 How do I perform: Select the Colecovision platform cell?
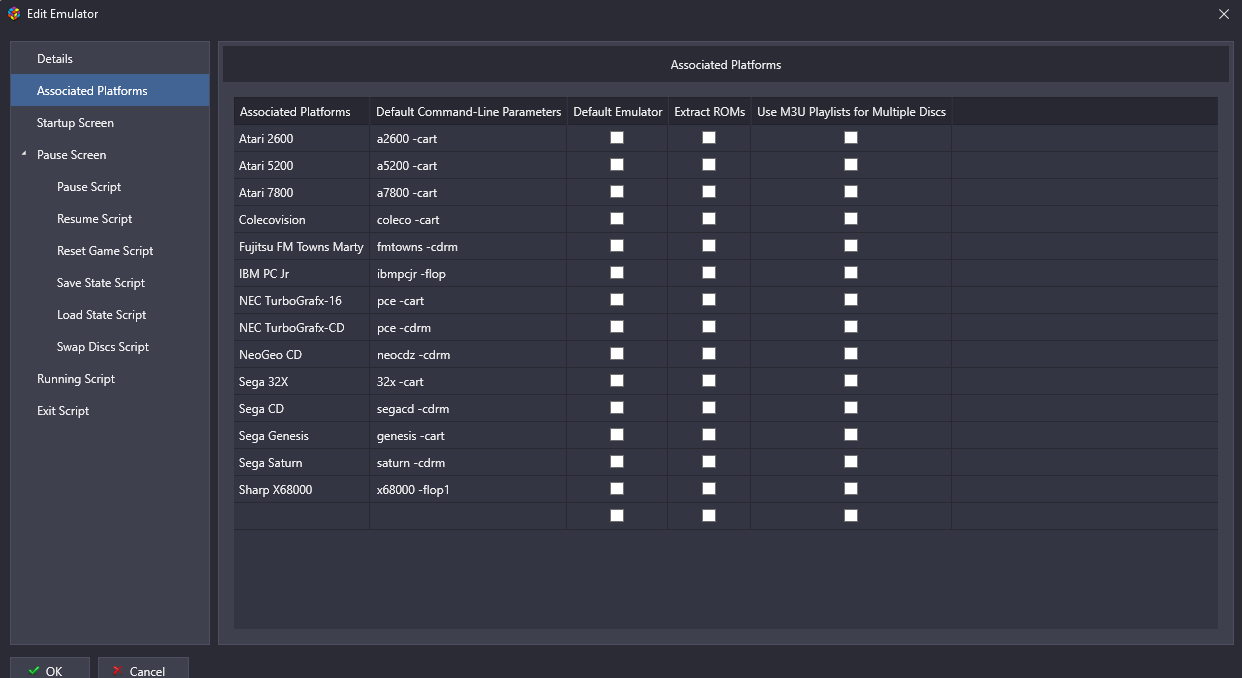coord(302,220)
